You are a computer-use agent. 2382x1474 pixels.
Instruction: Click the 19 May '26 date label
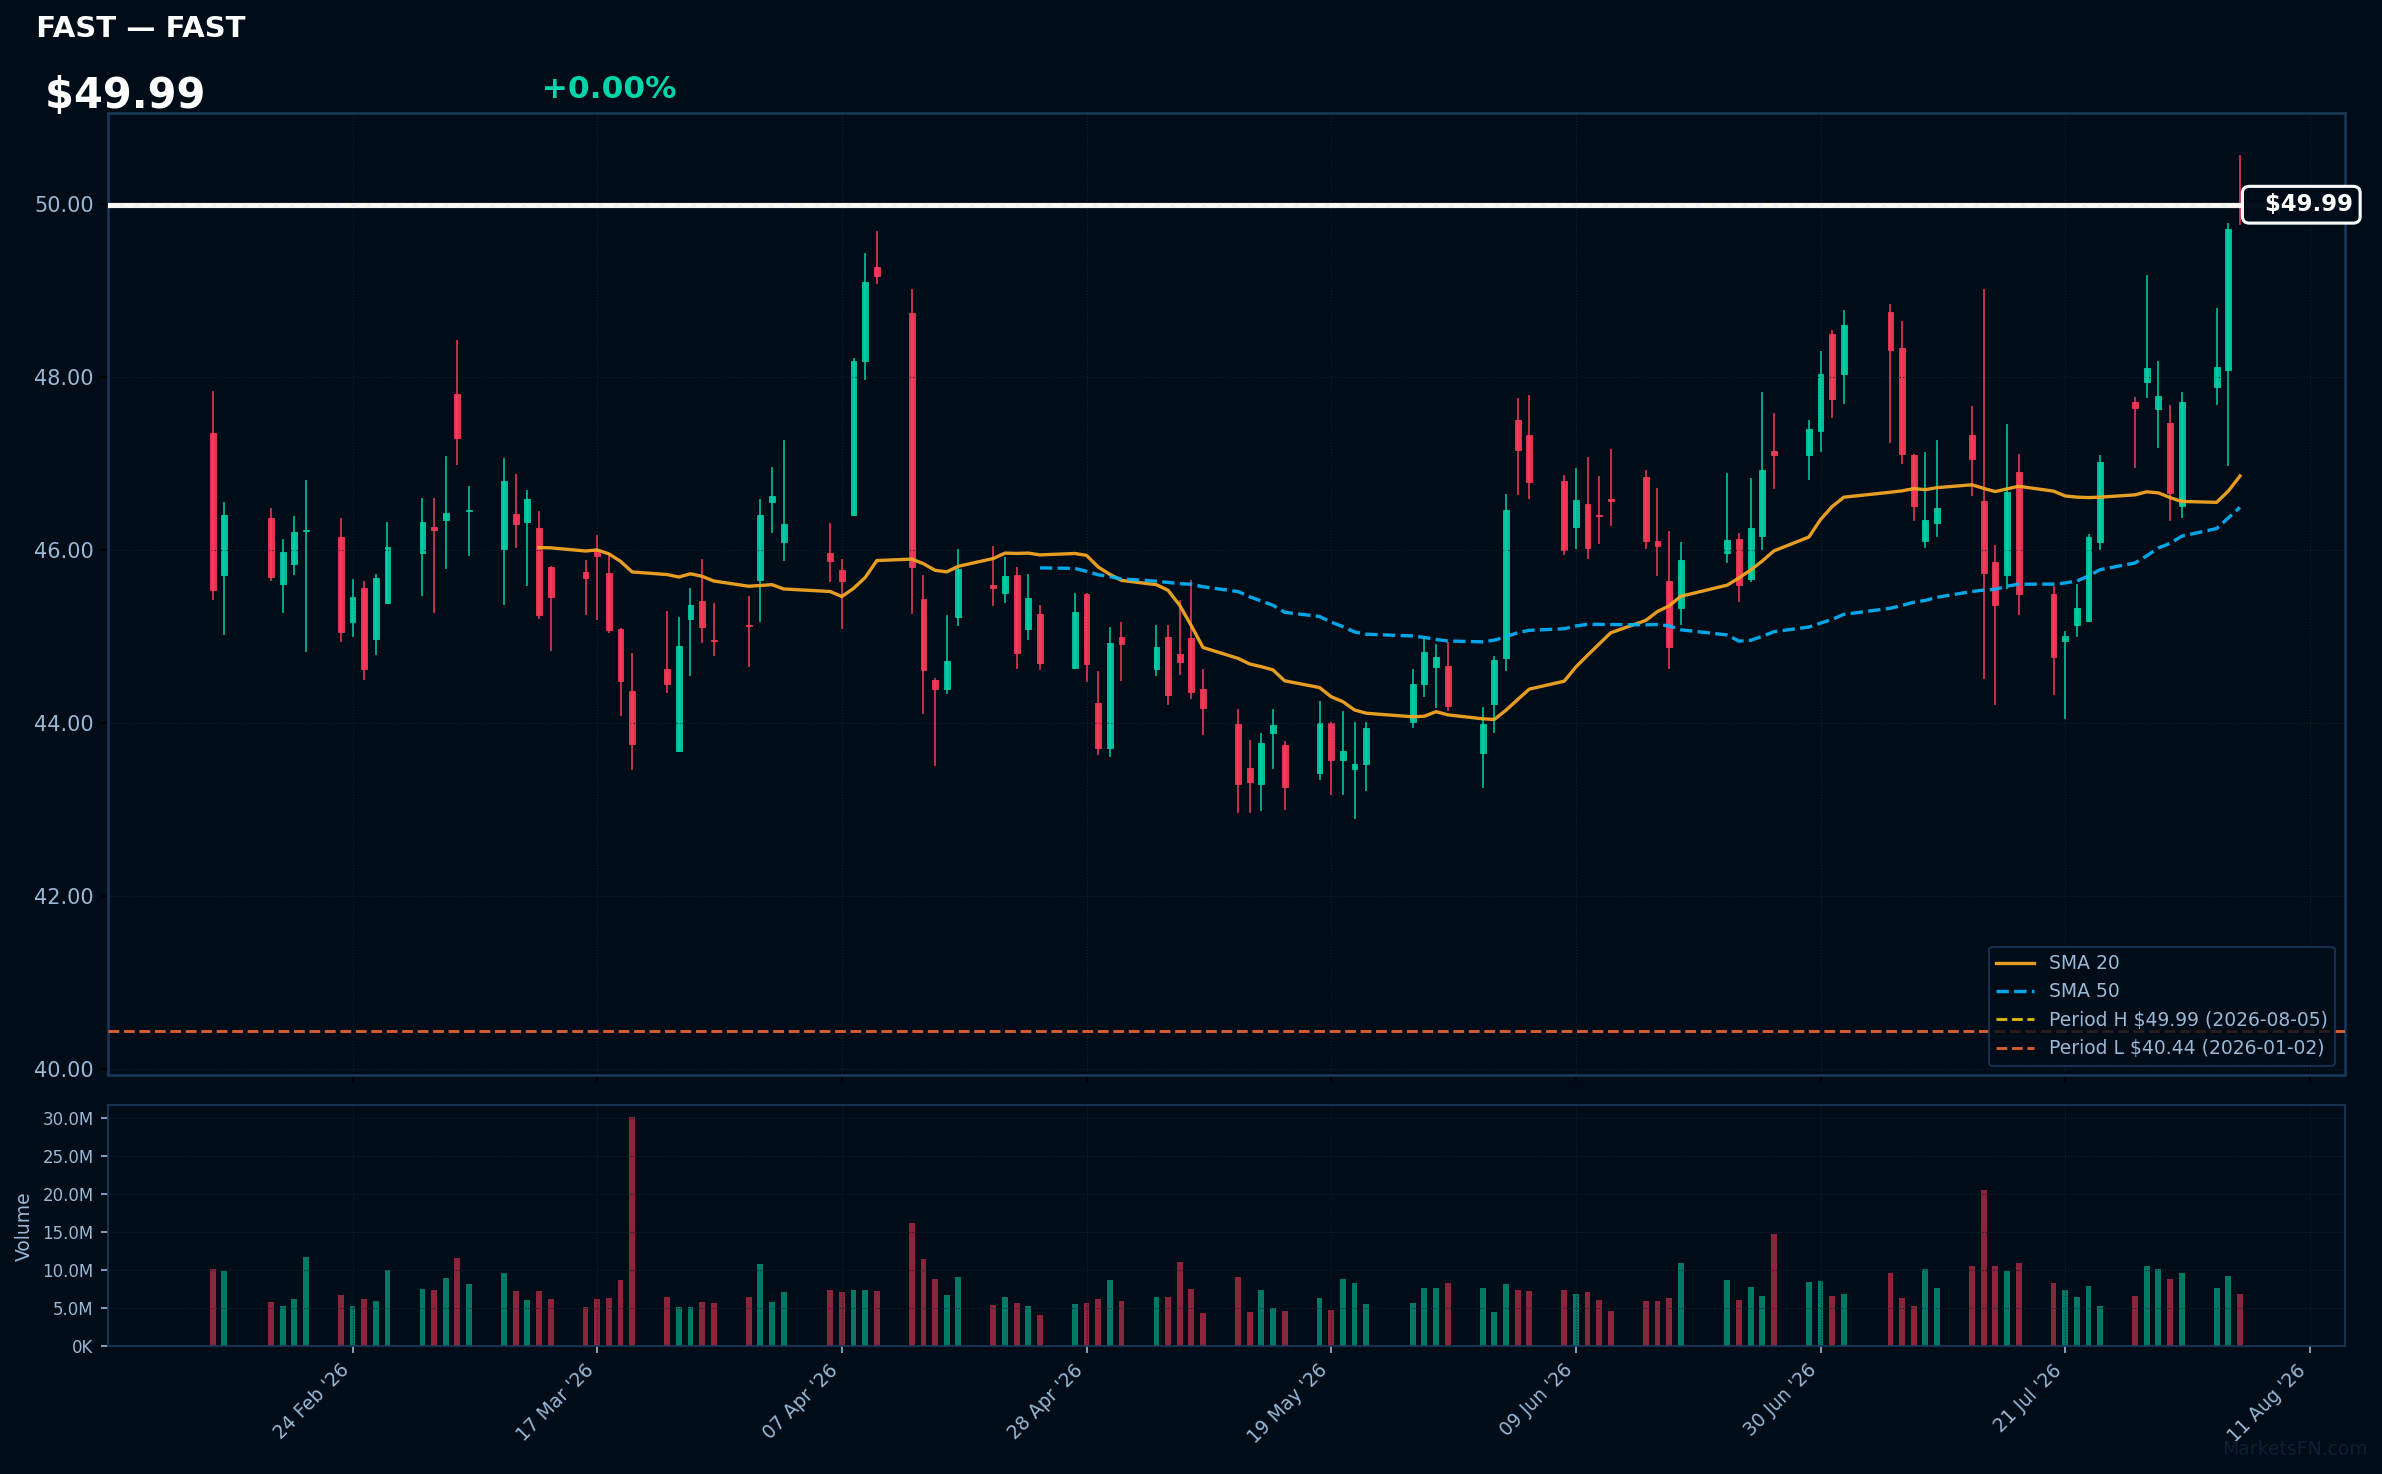tap(1286, 1402)
